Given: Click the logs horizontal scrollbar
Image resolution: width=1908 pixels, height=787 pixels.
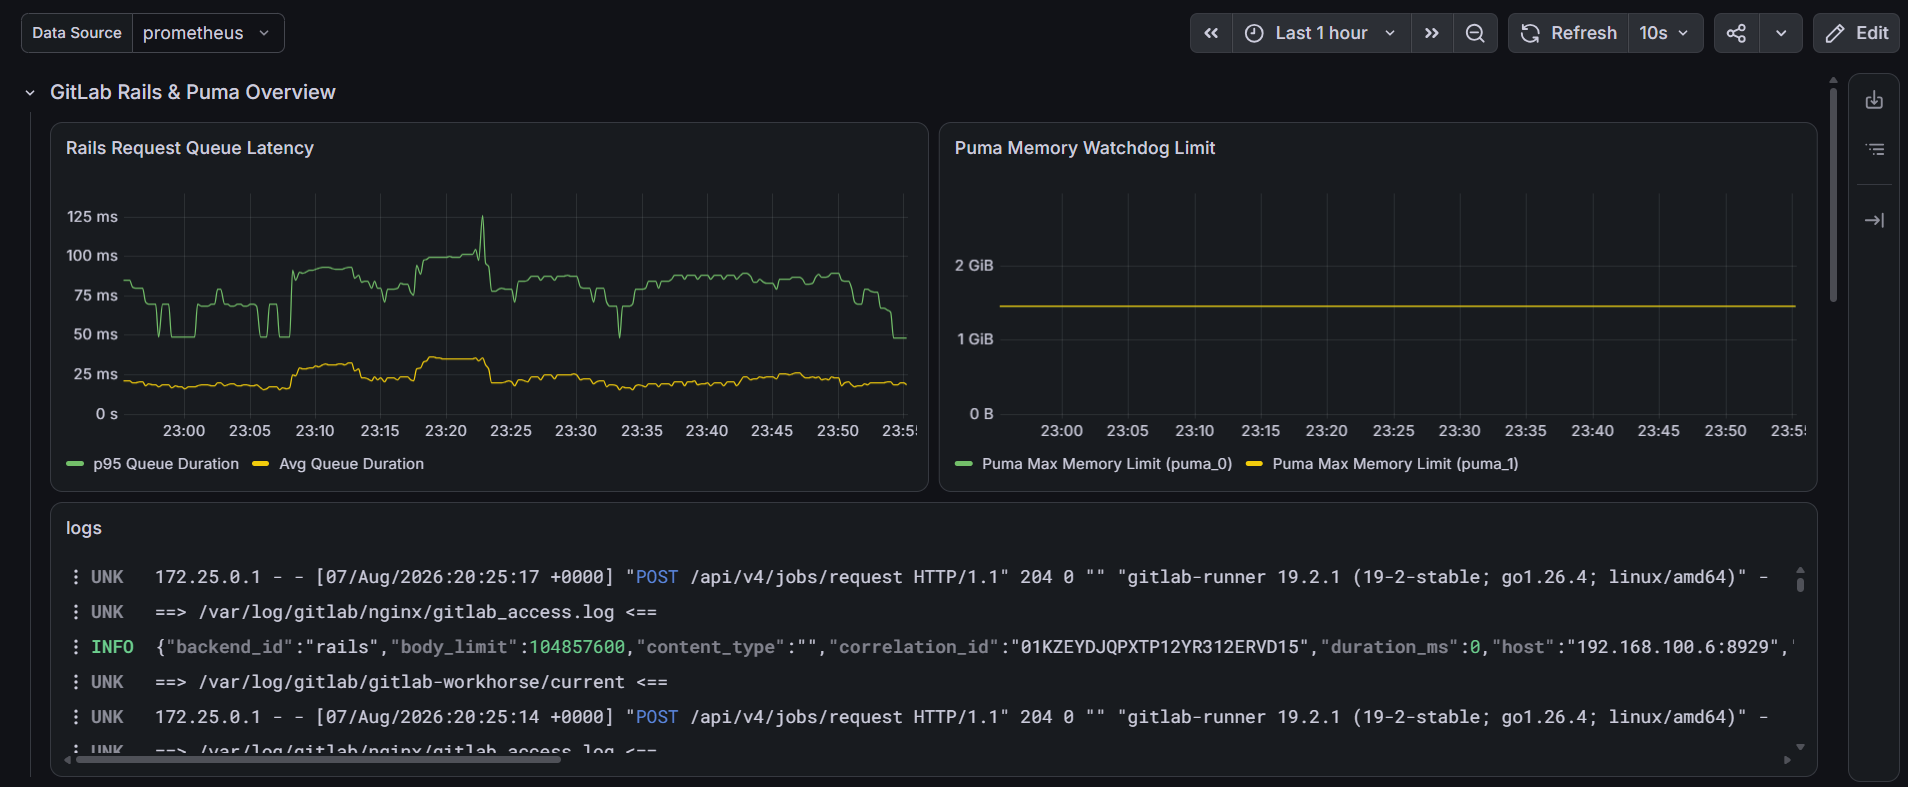Looking at the screenshot, I should point(318,760).
